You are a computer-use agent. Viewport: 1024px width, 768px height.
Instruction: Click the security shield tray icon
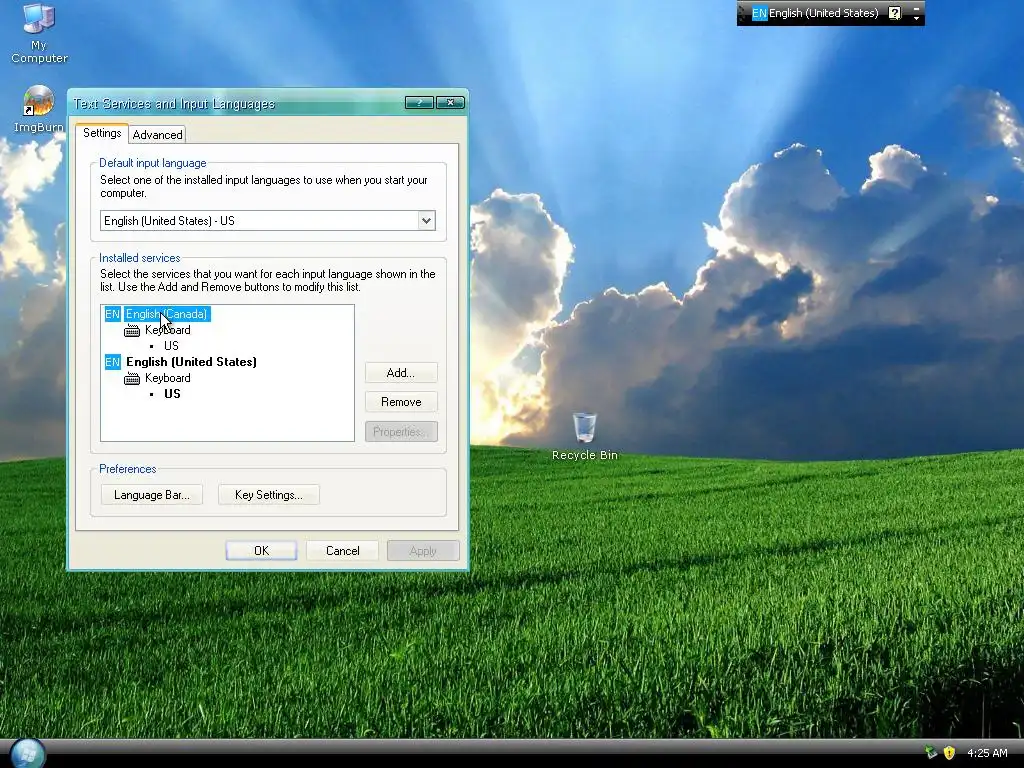click(949, 752)
